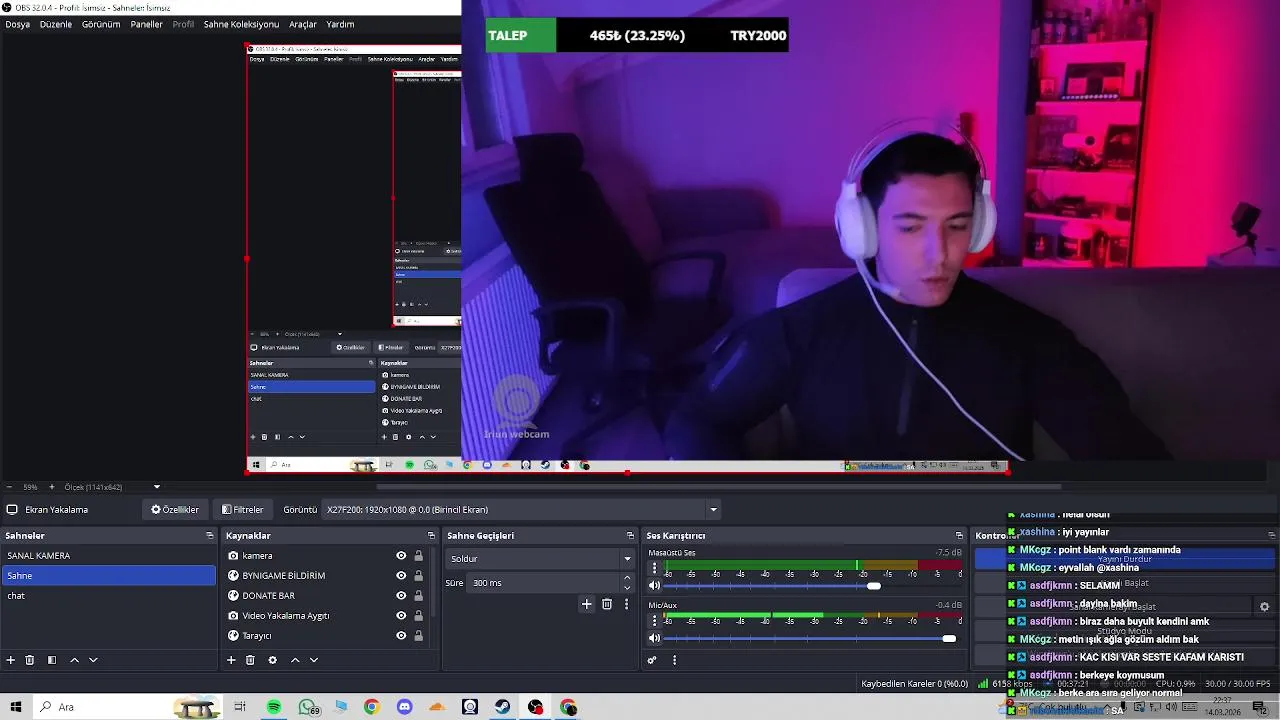Increase Süre duration with stepper up arrow
This screenshot has height=720, width=1280.
[627, 578]
